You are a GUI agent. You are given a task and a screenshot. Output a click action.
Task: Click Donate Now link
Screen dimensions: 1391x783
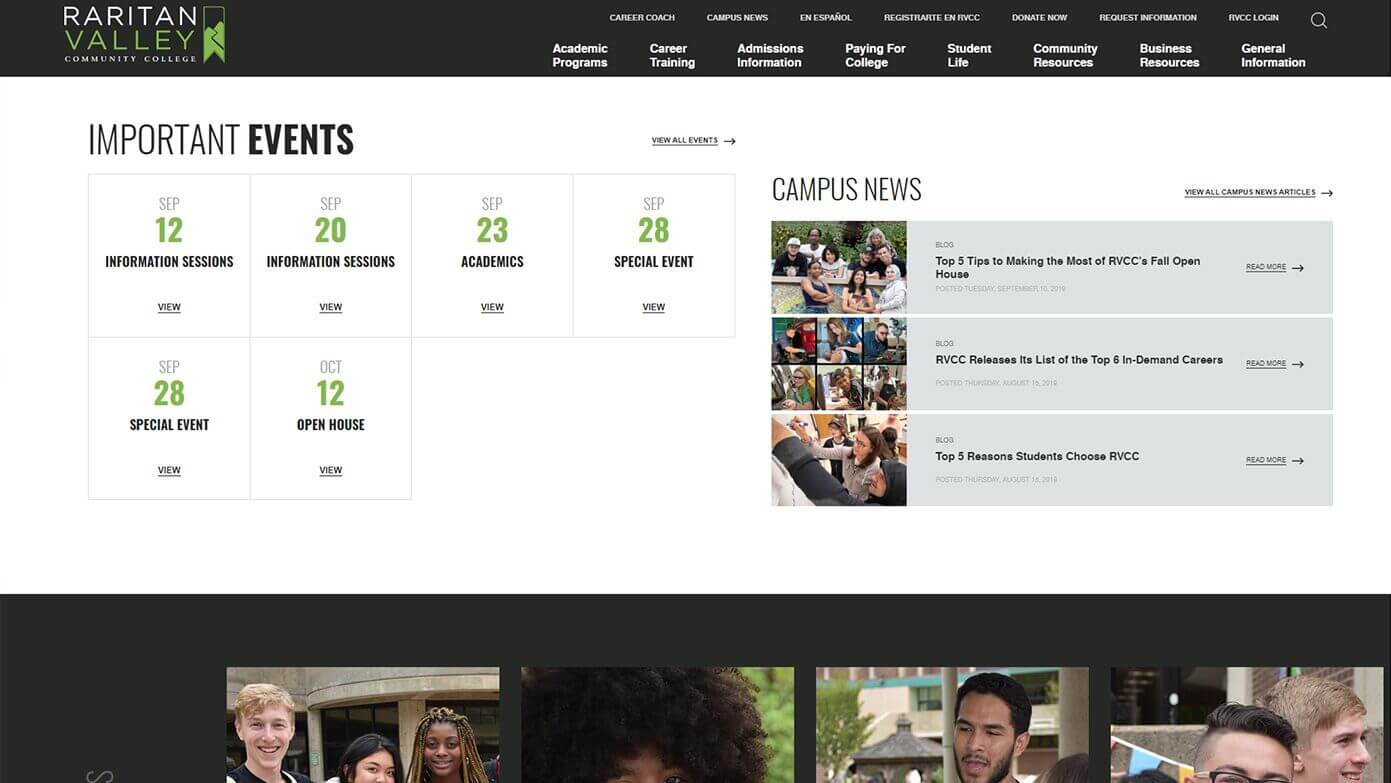1039,18
